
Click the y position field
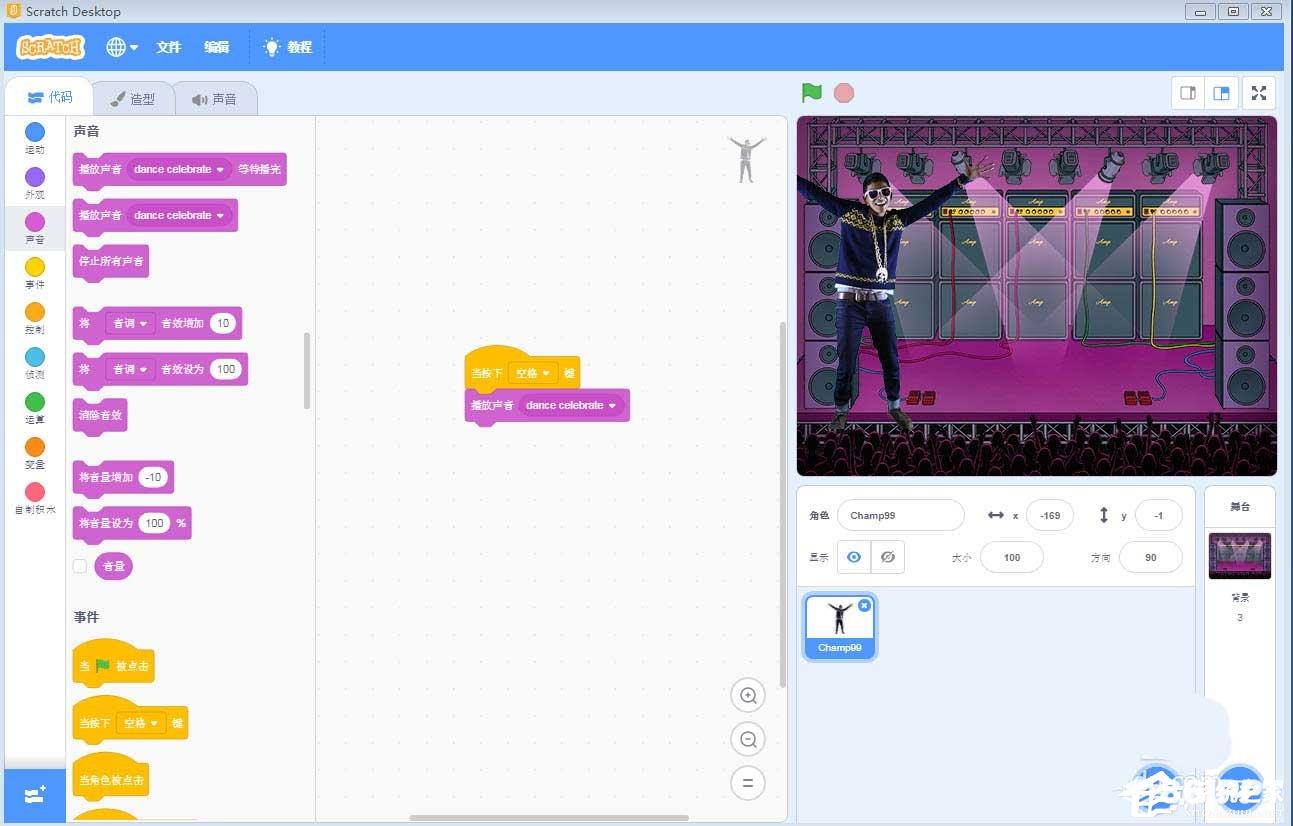coord(1159,515)
